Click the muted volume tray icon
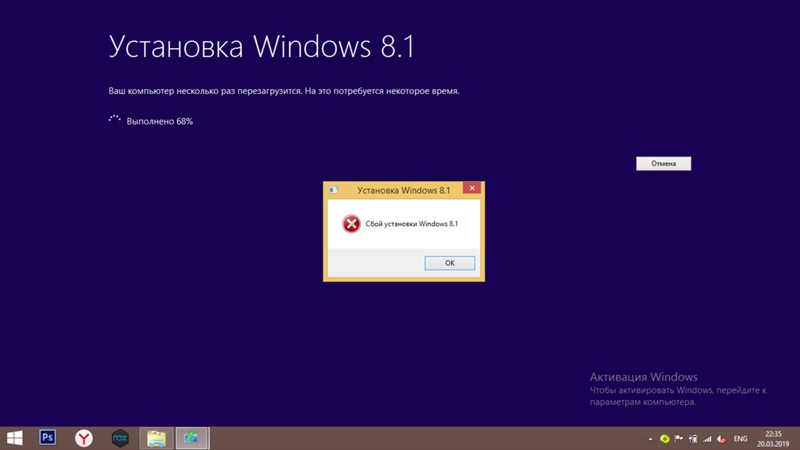Screen dimensions: 800x450 [721, 439]
